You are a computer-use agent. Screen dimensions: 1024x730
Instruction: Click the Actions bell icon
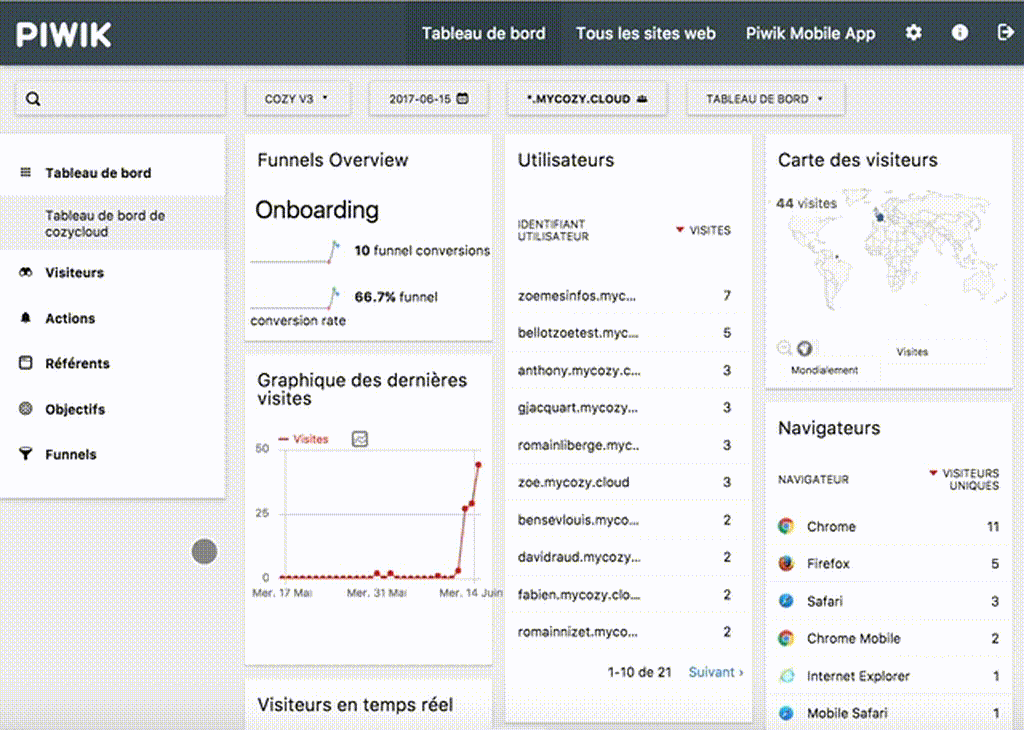pyautogui.click(x=25, y=317)
